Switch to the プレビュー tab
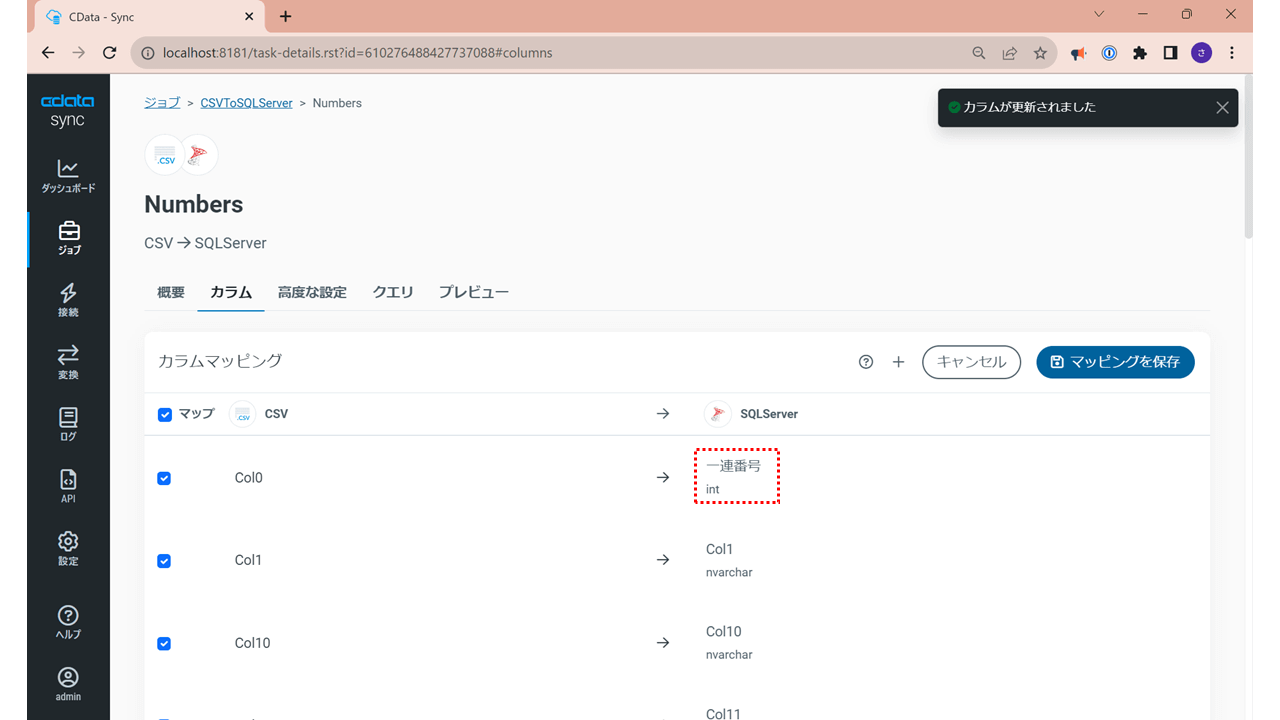Image resolution: width=1280 pixels, height=720 pixels. pyautogui.click(x=474, y=292)
